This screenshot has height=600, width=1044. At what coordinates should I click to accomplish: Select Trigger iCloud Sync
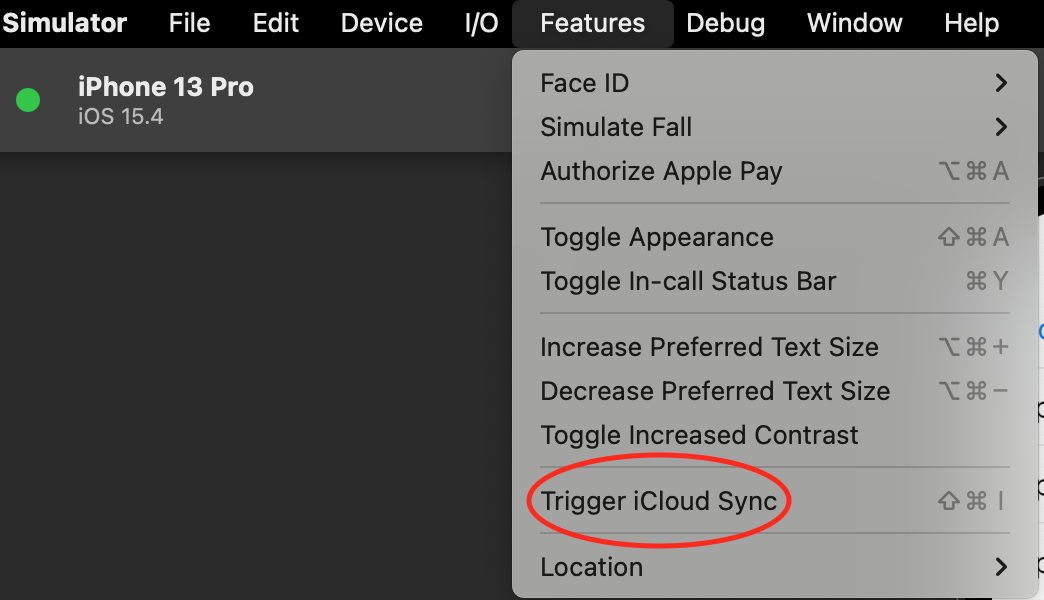659,502
